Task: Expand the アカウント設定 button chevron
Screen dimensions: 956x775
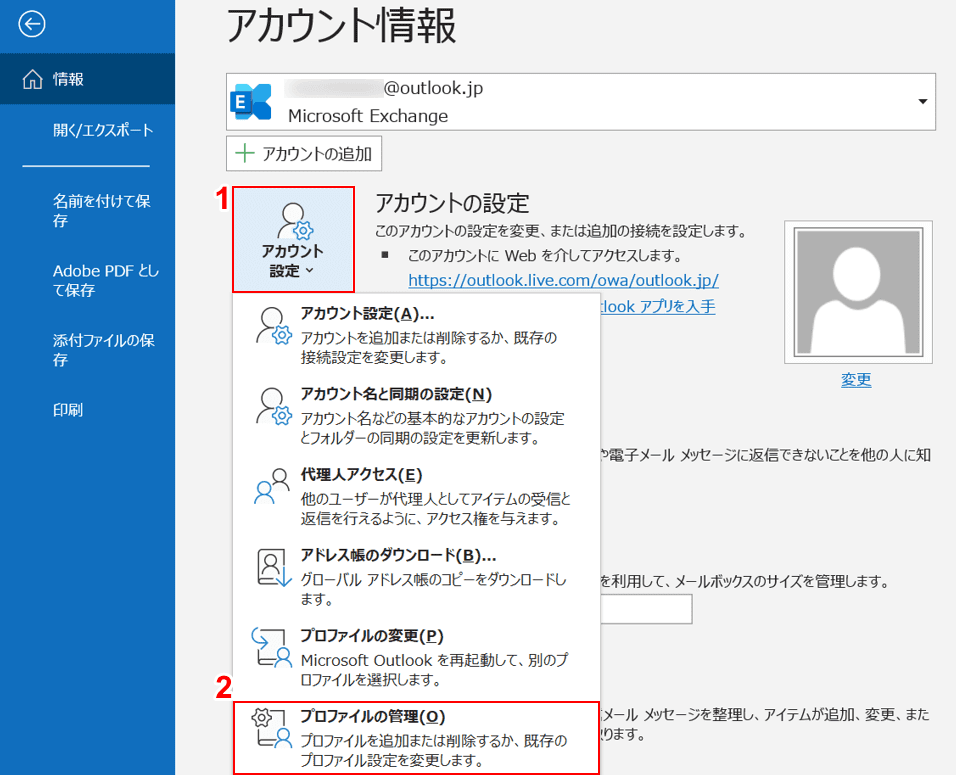Action: (309, 270)
